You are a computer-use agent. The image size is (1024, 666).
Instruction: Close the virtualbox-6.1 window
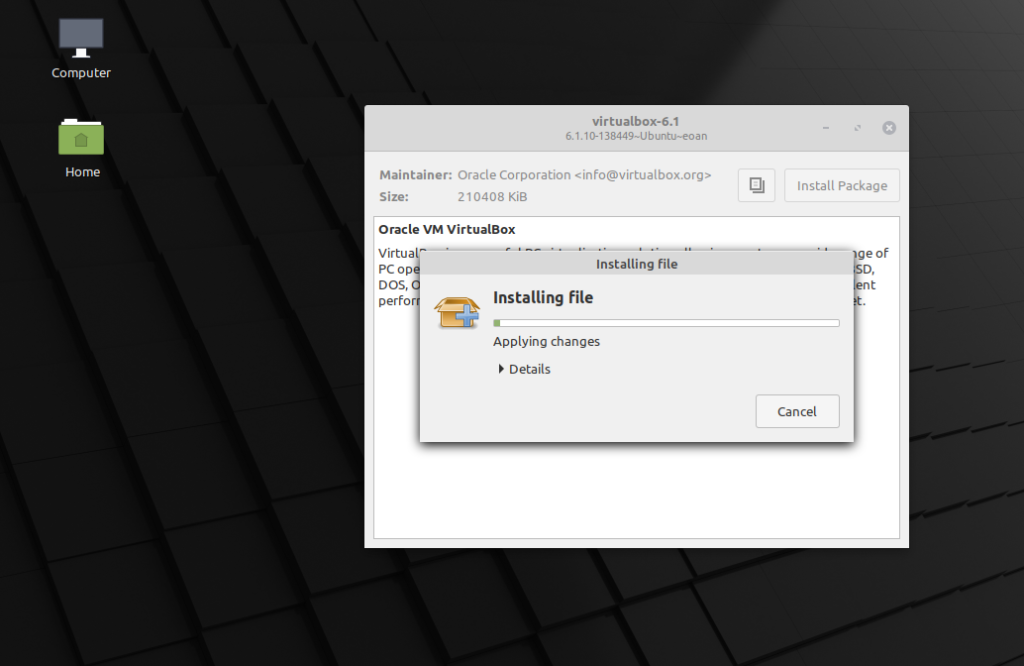(889, 128)
